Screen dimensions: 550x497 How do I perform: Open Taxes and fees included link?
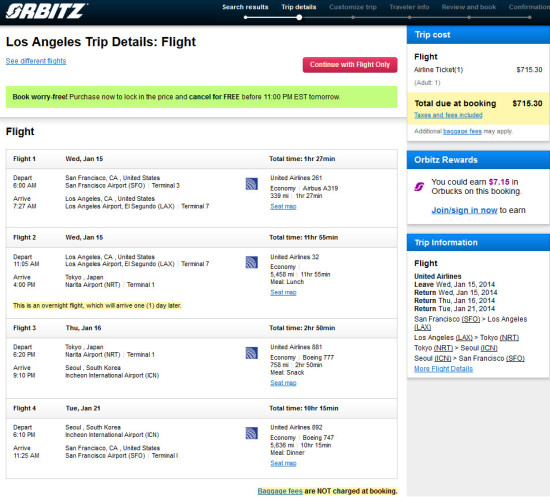(448, 115)
